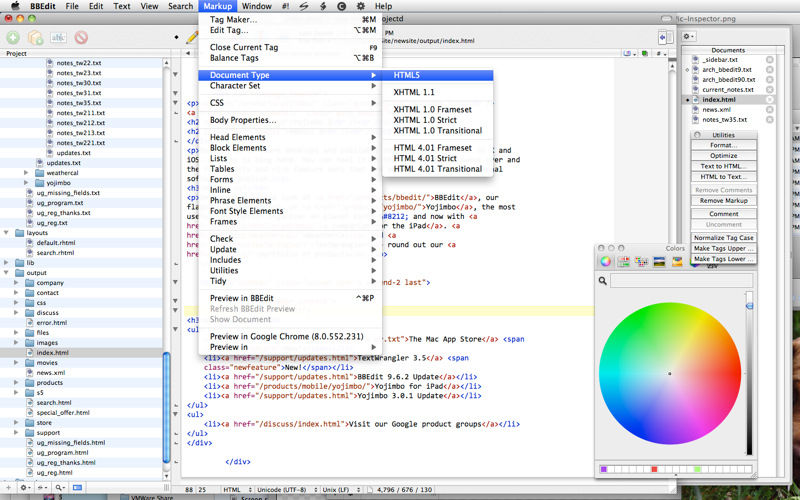The width and height of the screenshot is (800, 500).
Task: Expand the weathercal folder
Action: pyautogui.click(x=26, y=173)
